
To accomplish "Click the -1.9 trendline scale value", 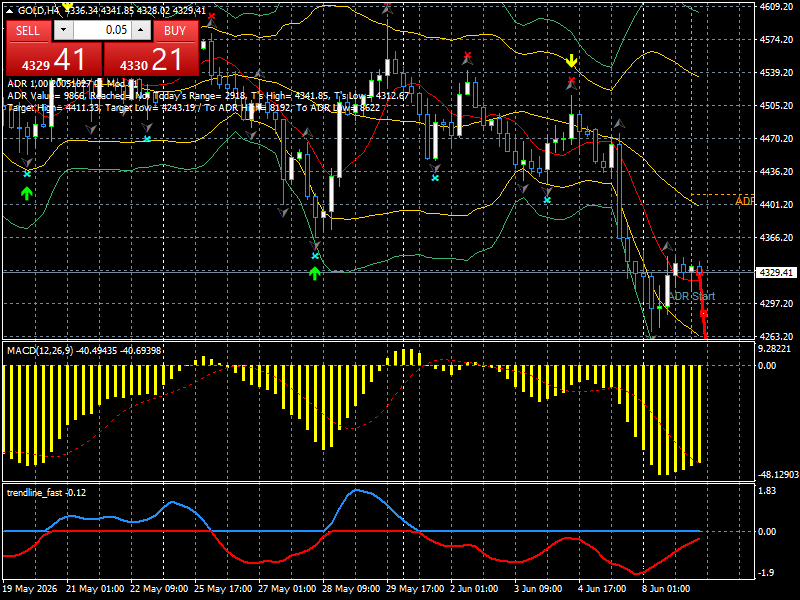I will click(x=767, y=572).
